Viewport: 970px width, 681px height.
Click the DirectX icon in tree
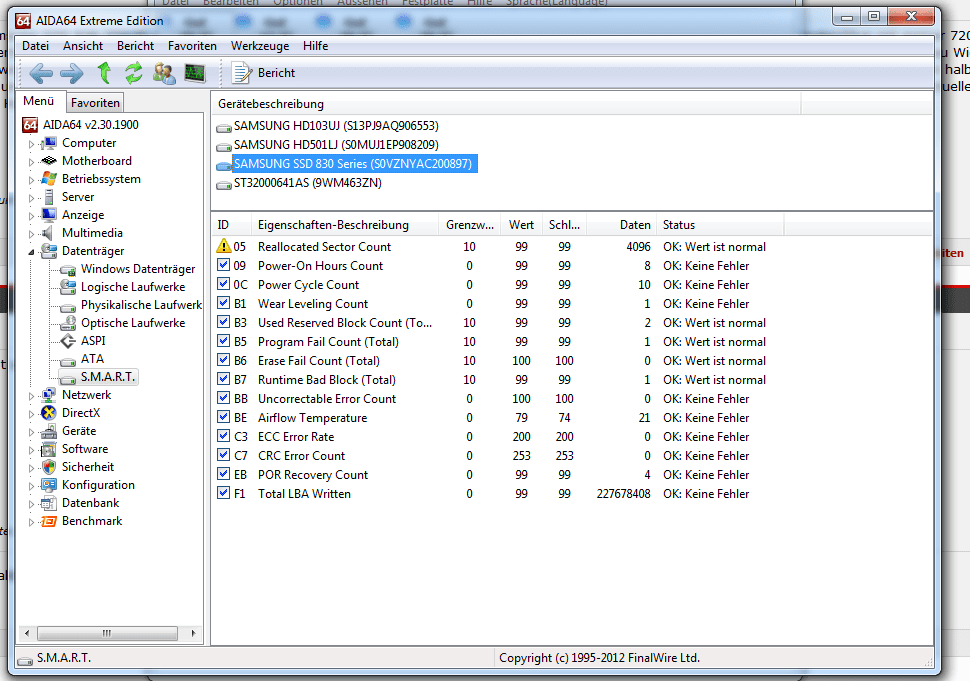(x=49, y=413)
